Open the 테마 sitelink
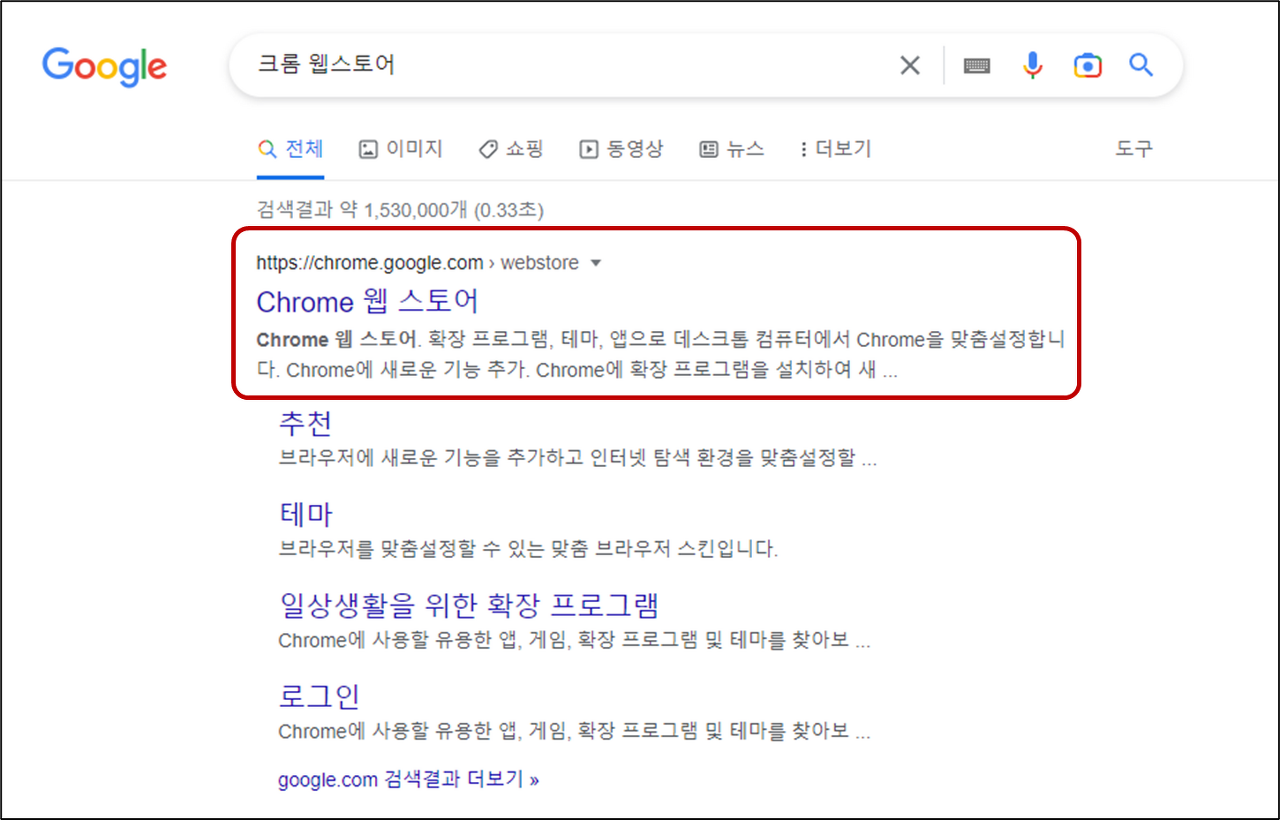 305,514
